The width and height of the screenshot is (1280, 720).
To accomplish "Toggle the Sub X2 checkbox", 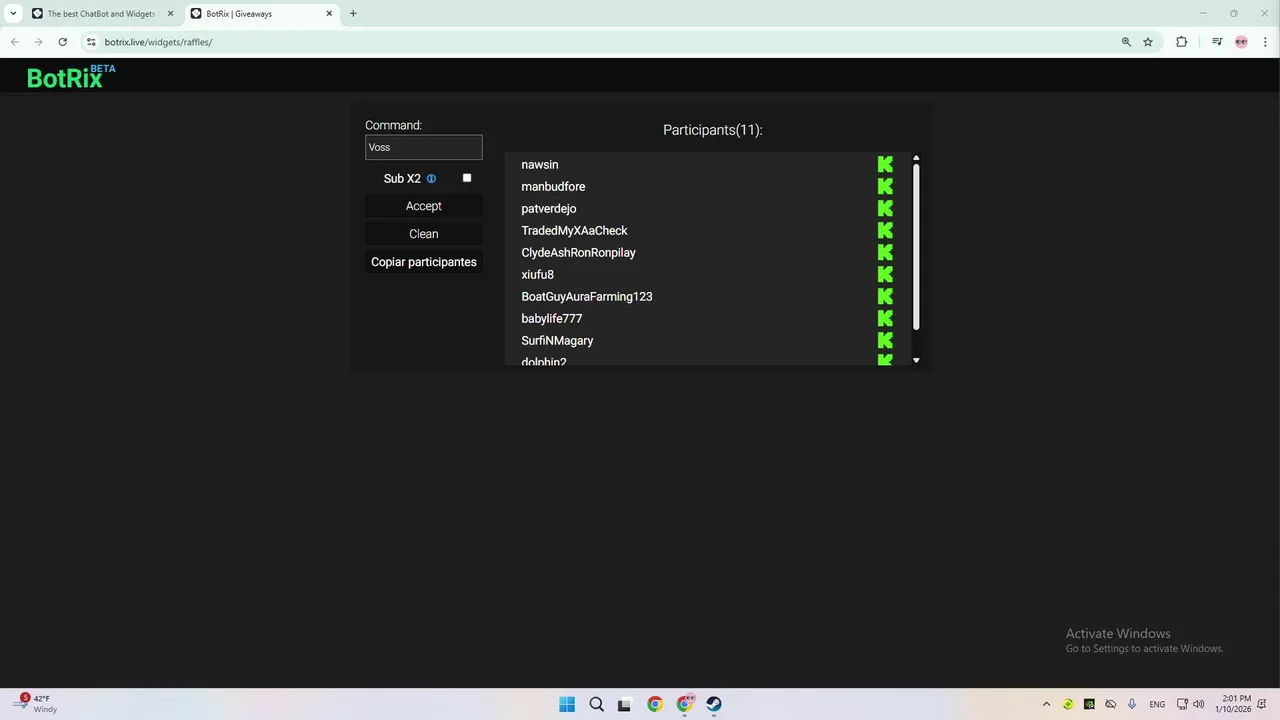I will [x=467, y=178].
